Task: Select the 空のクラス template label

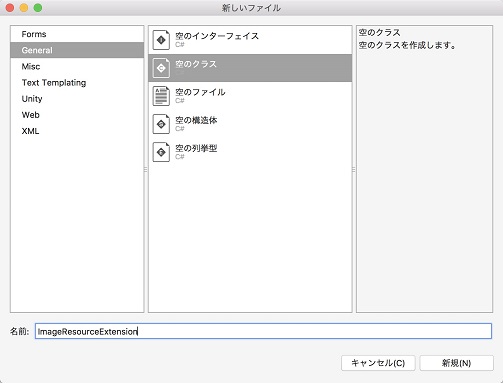Action: [196, 64]
